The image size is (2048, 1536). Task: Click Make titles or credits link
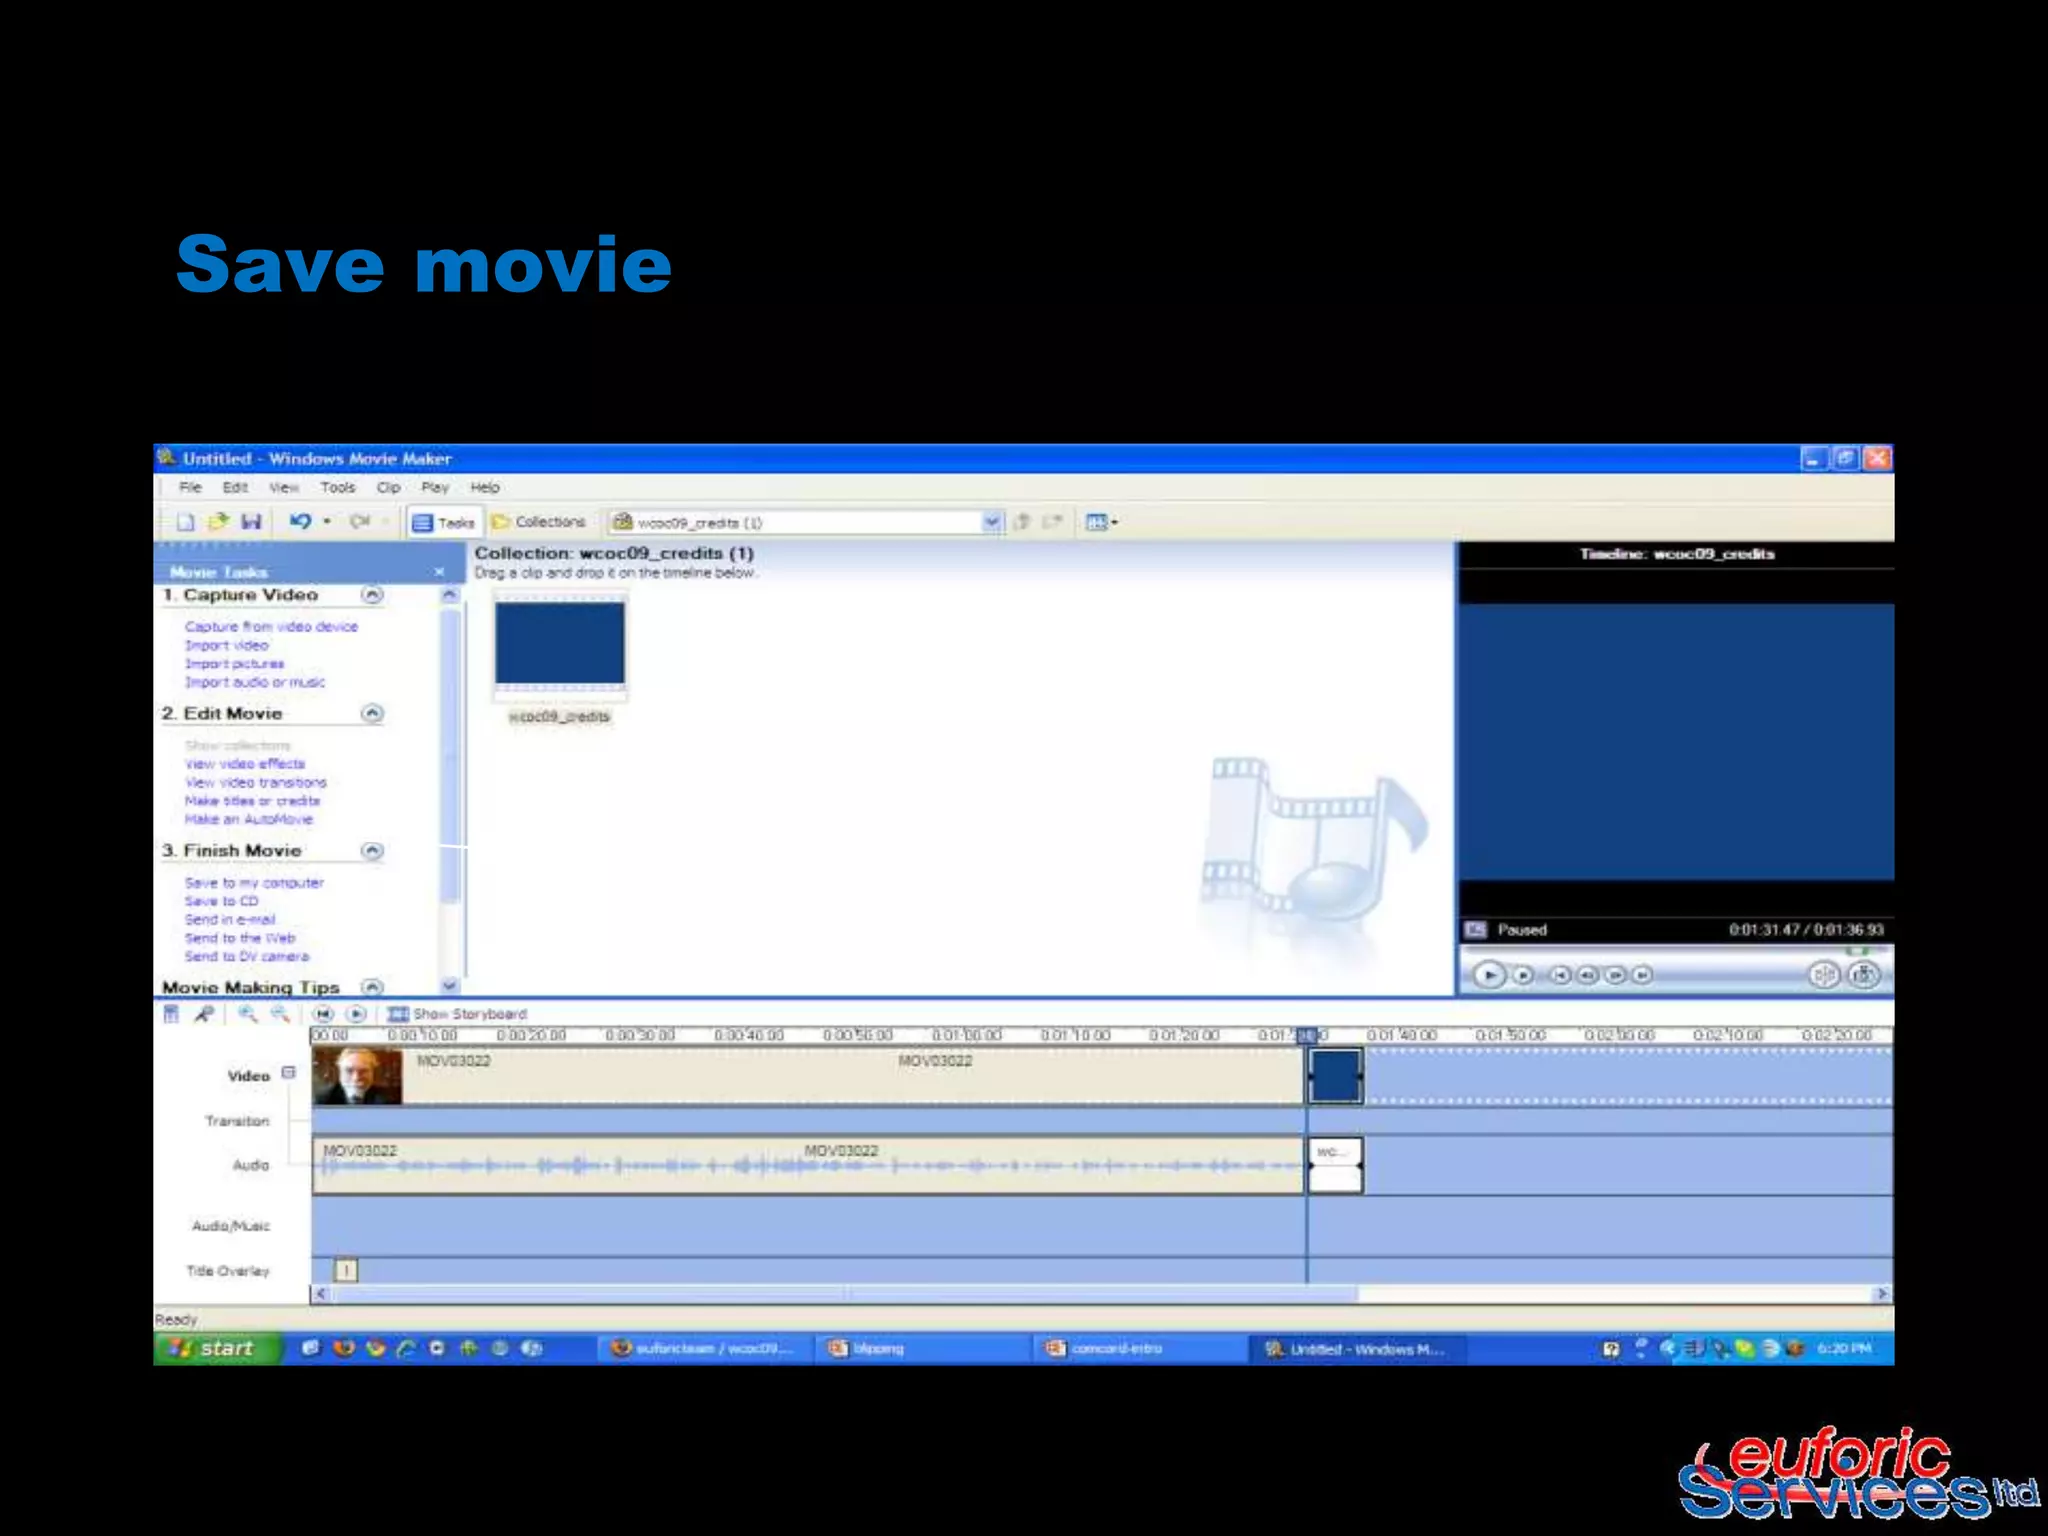[252, 801]
